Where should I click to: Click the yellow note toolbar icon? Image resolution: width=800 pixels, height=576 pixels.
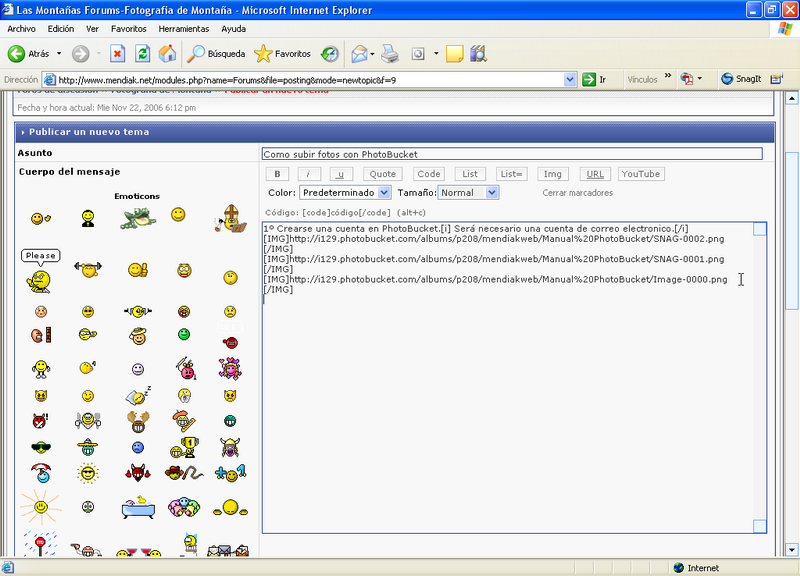coord(454,54)
